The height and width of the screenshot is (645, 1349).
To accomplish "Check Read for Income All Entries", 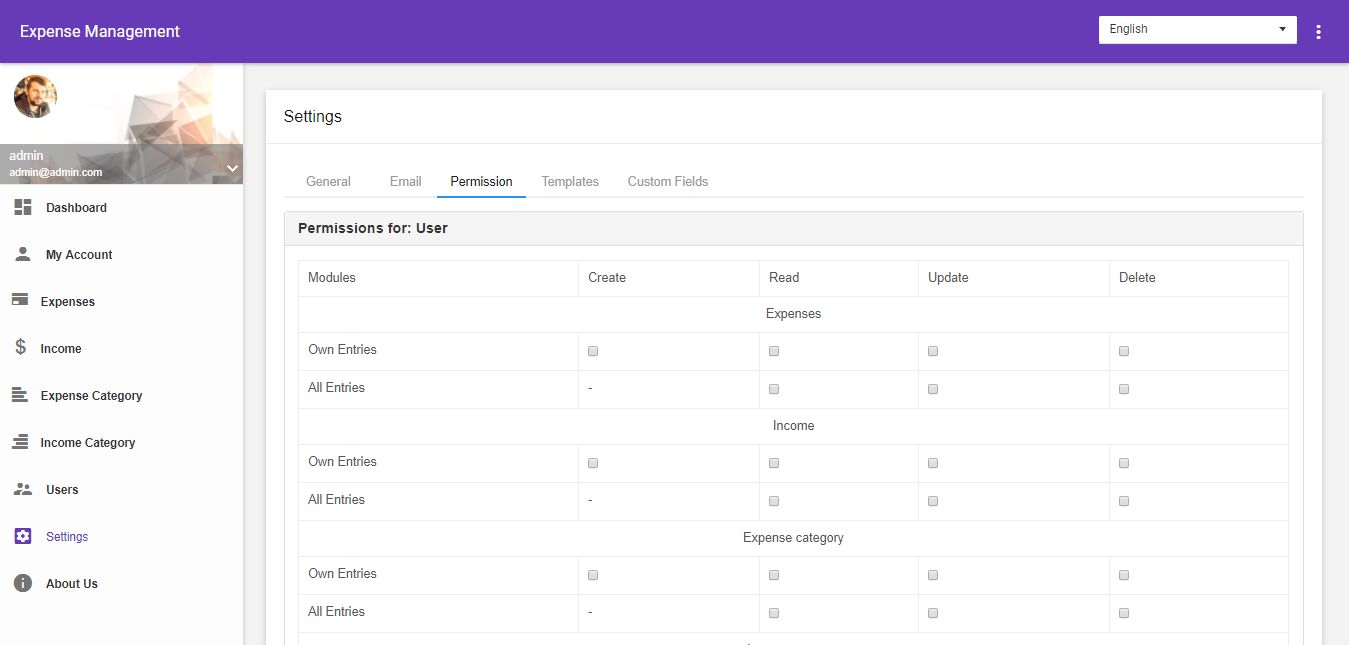I will [774, 501].
